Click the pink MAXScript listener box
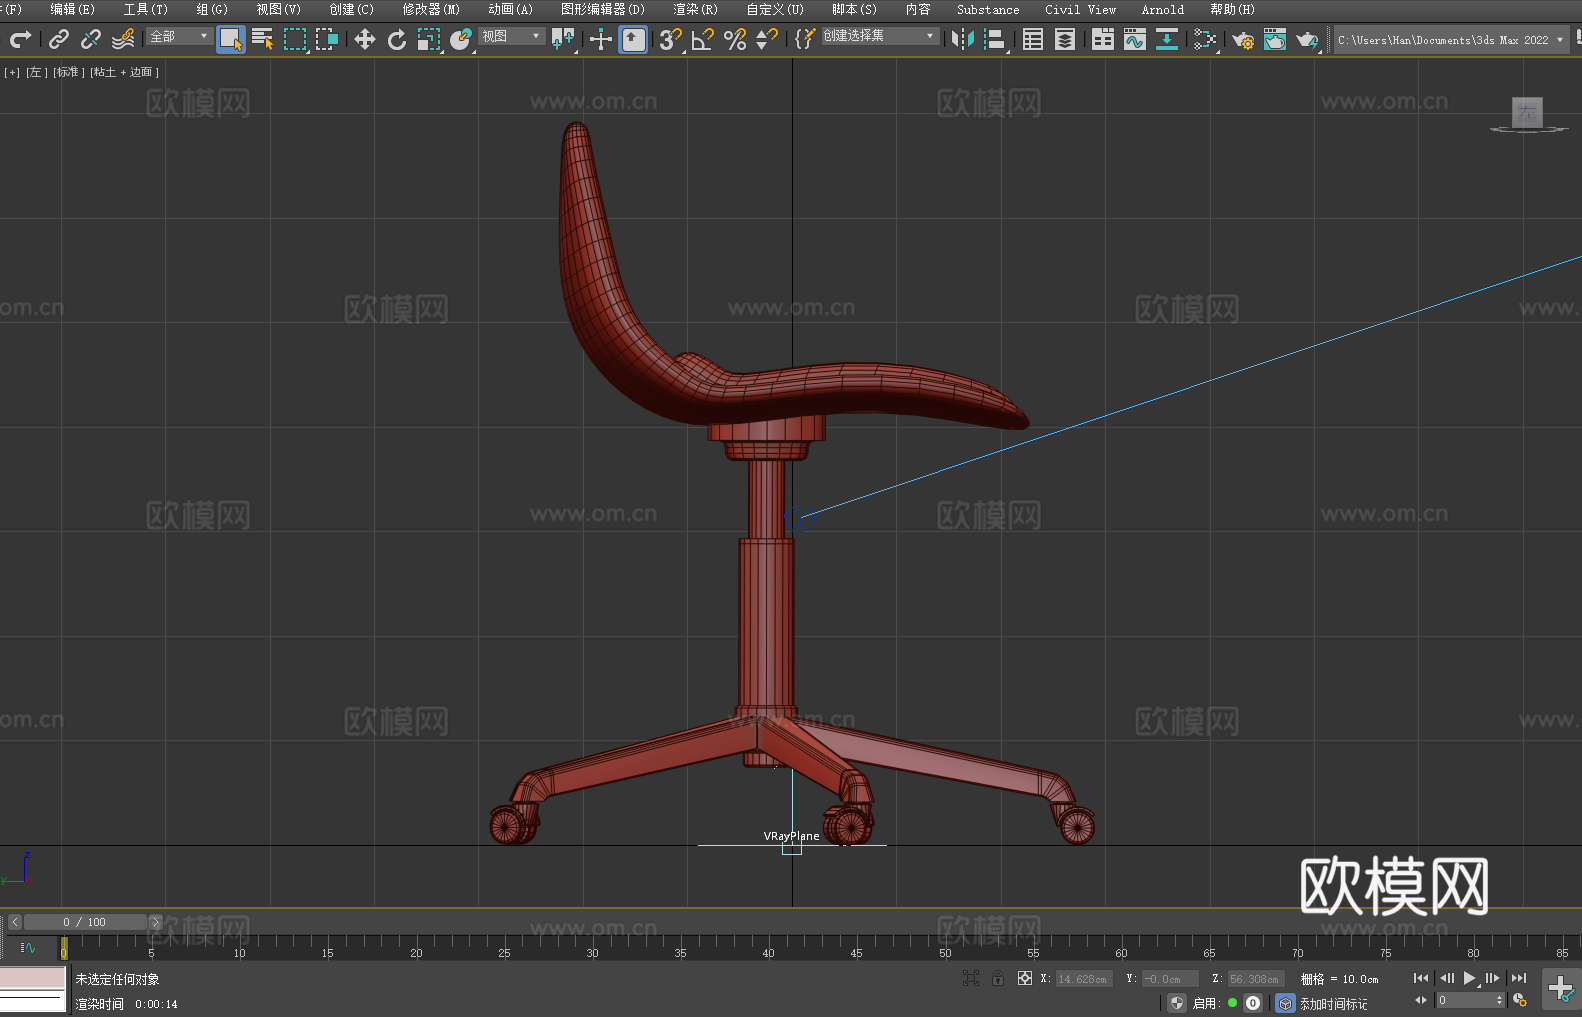Image resolution: width=1582 pixels, height=1017 pixels. coord(33,978)
